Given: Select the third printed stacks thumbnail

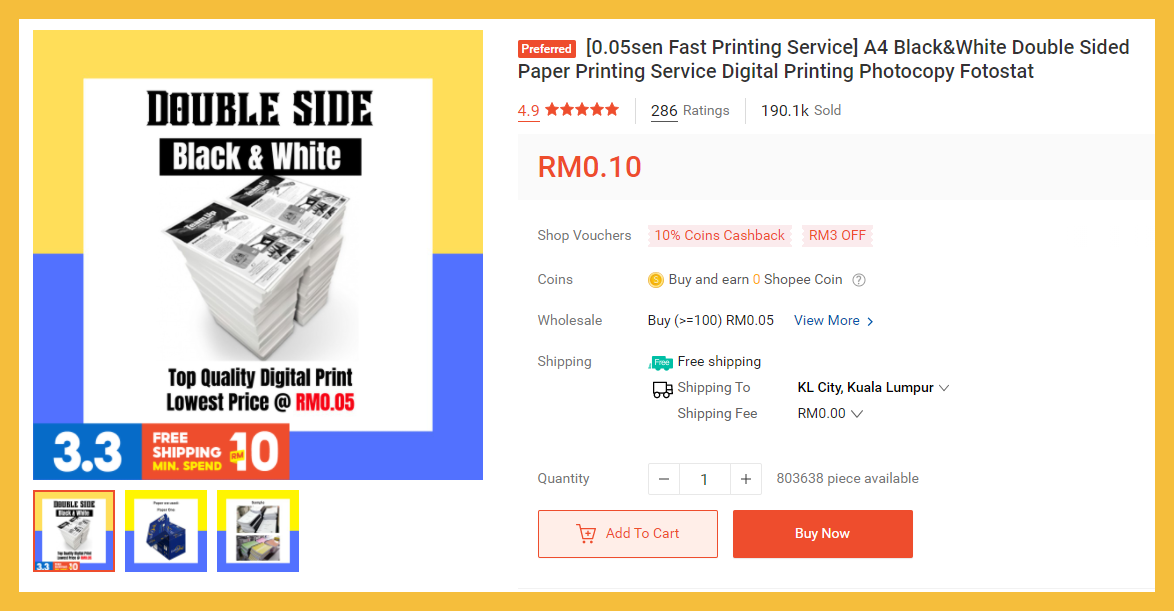Looking at the screenshot, I should tap(258, 531).
